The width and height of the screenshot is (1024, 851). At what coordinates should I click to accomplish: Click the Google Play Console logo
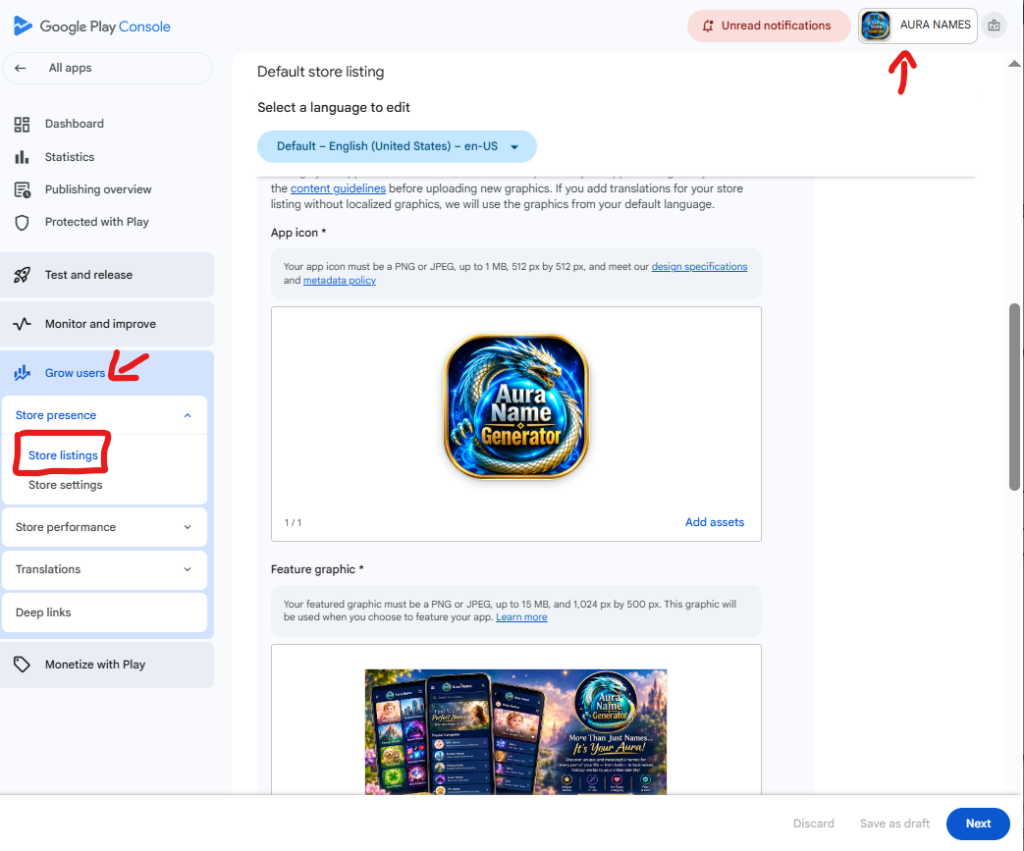point(91,26)
